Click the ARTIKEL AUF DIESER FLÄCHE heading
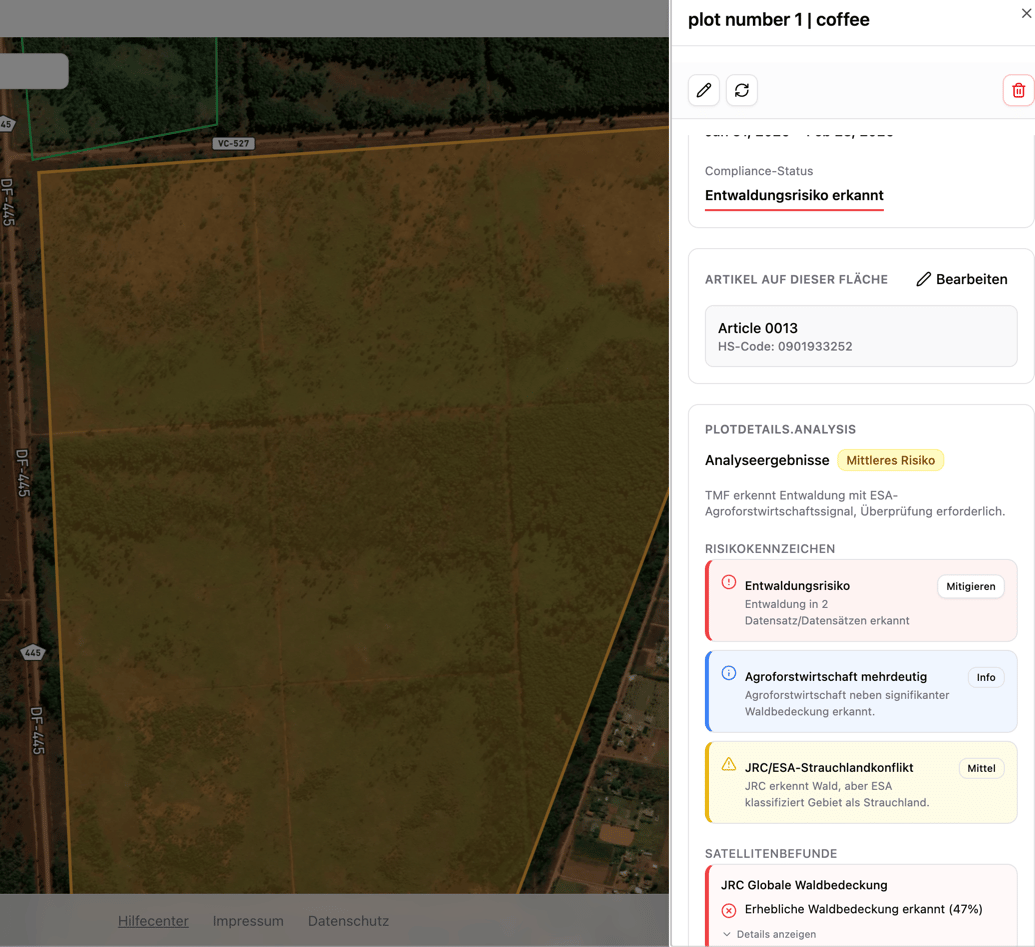The image size is (1035, 947). pyautogui.click(x=796, y=279)
